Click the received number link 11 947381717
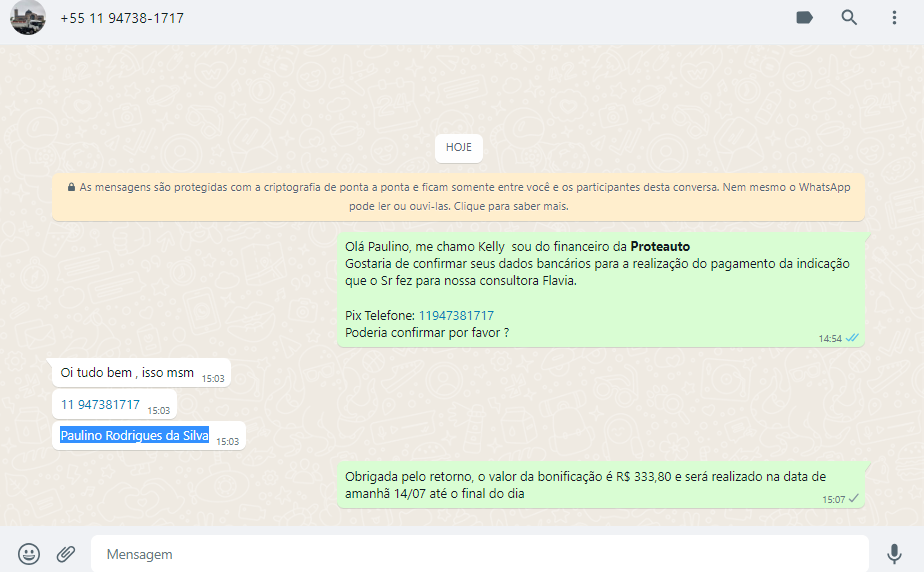 coord(100,405)
